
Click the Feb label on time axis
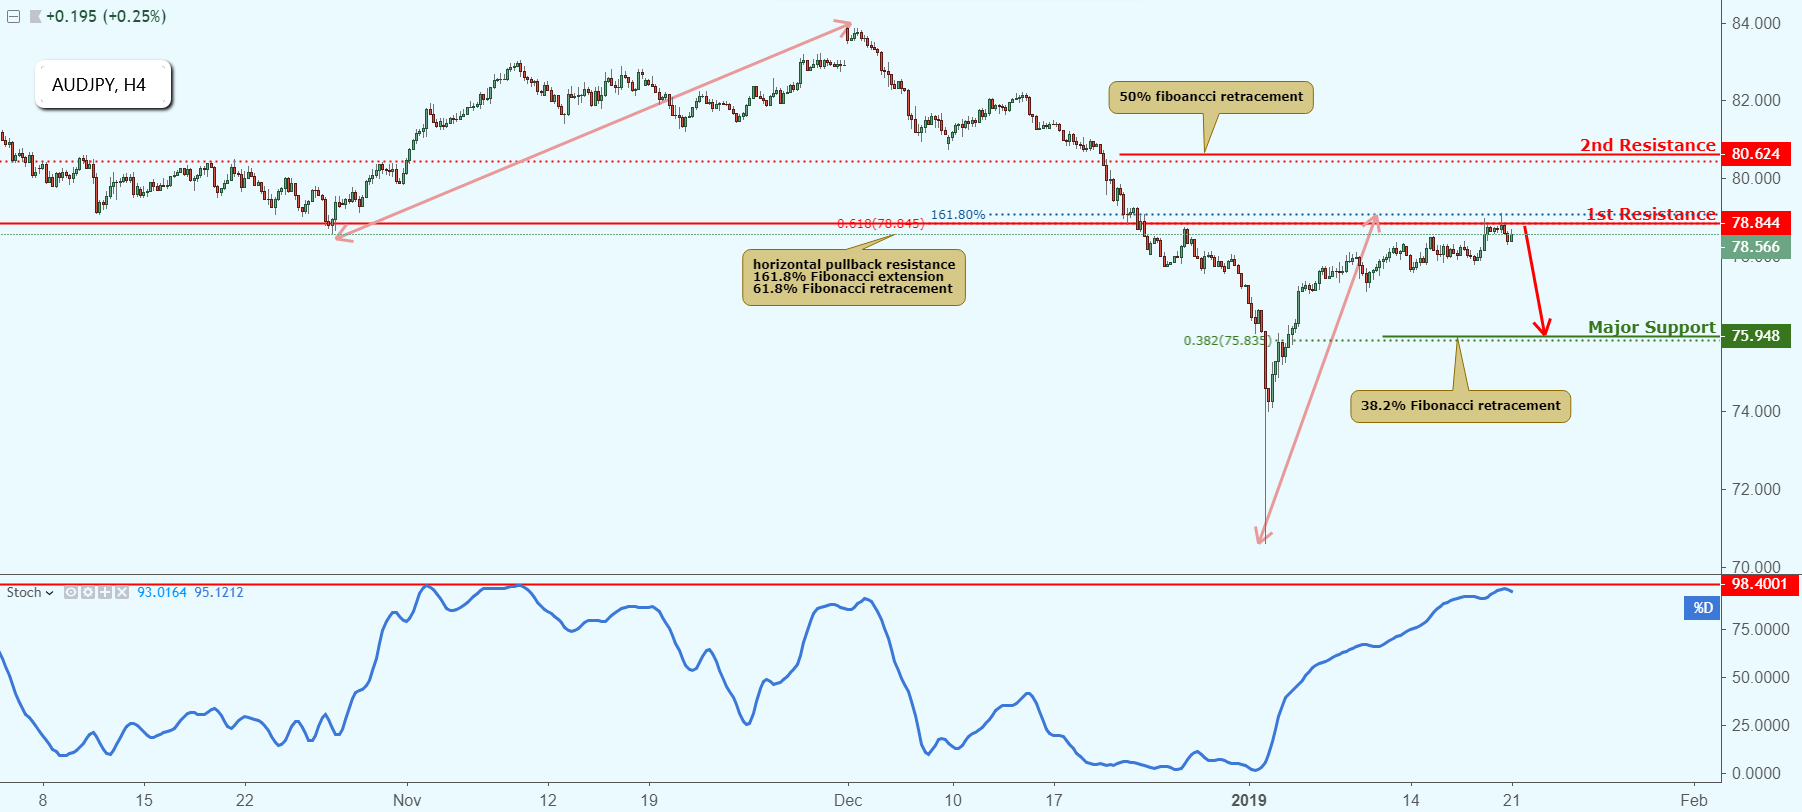(x=1694, y=800)
